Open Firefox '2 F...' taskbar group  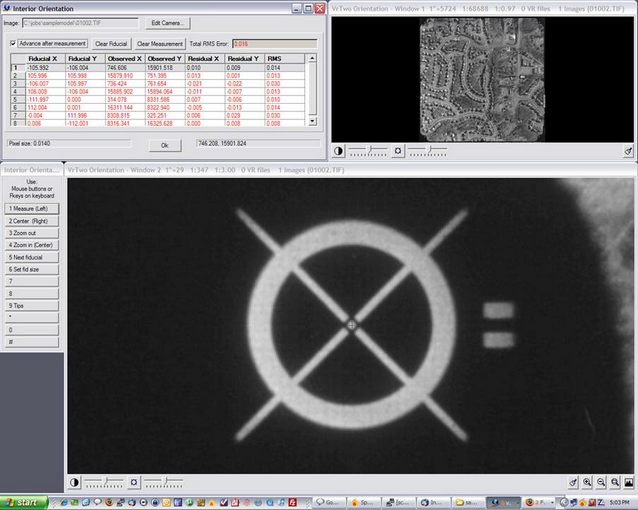pos(539,503)
